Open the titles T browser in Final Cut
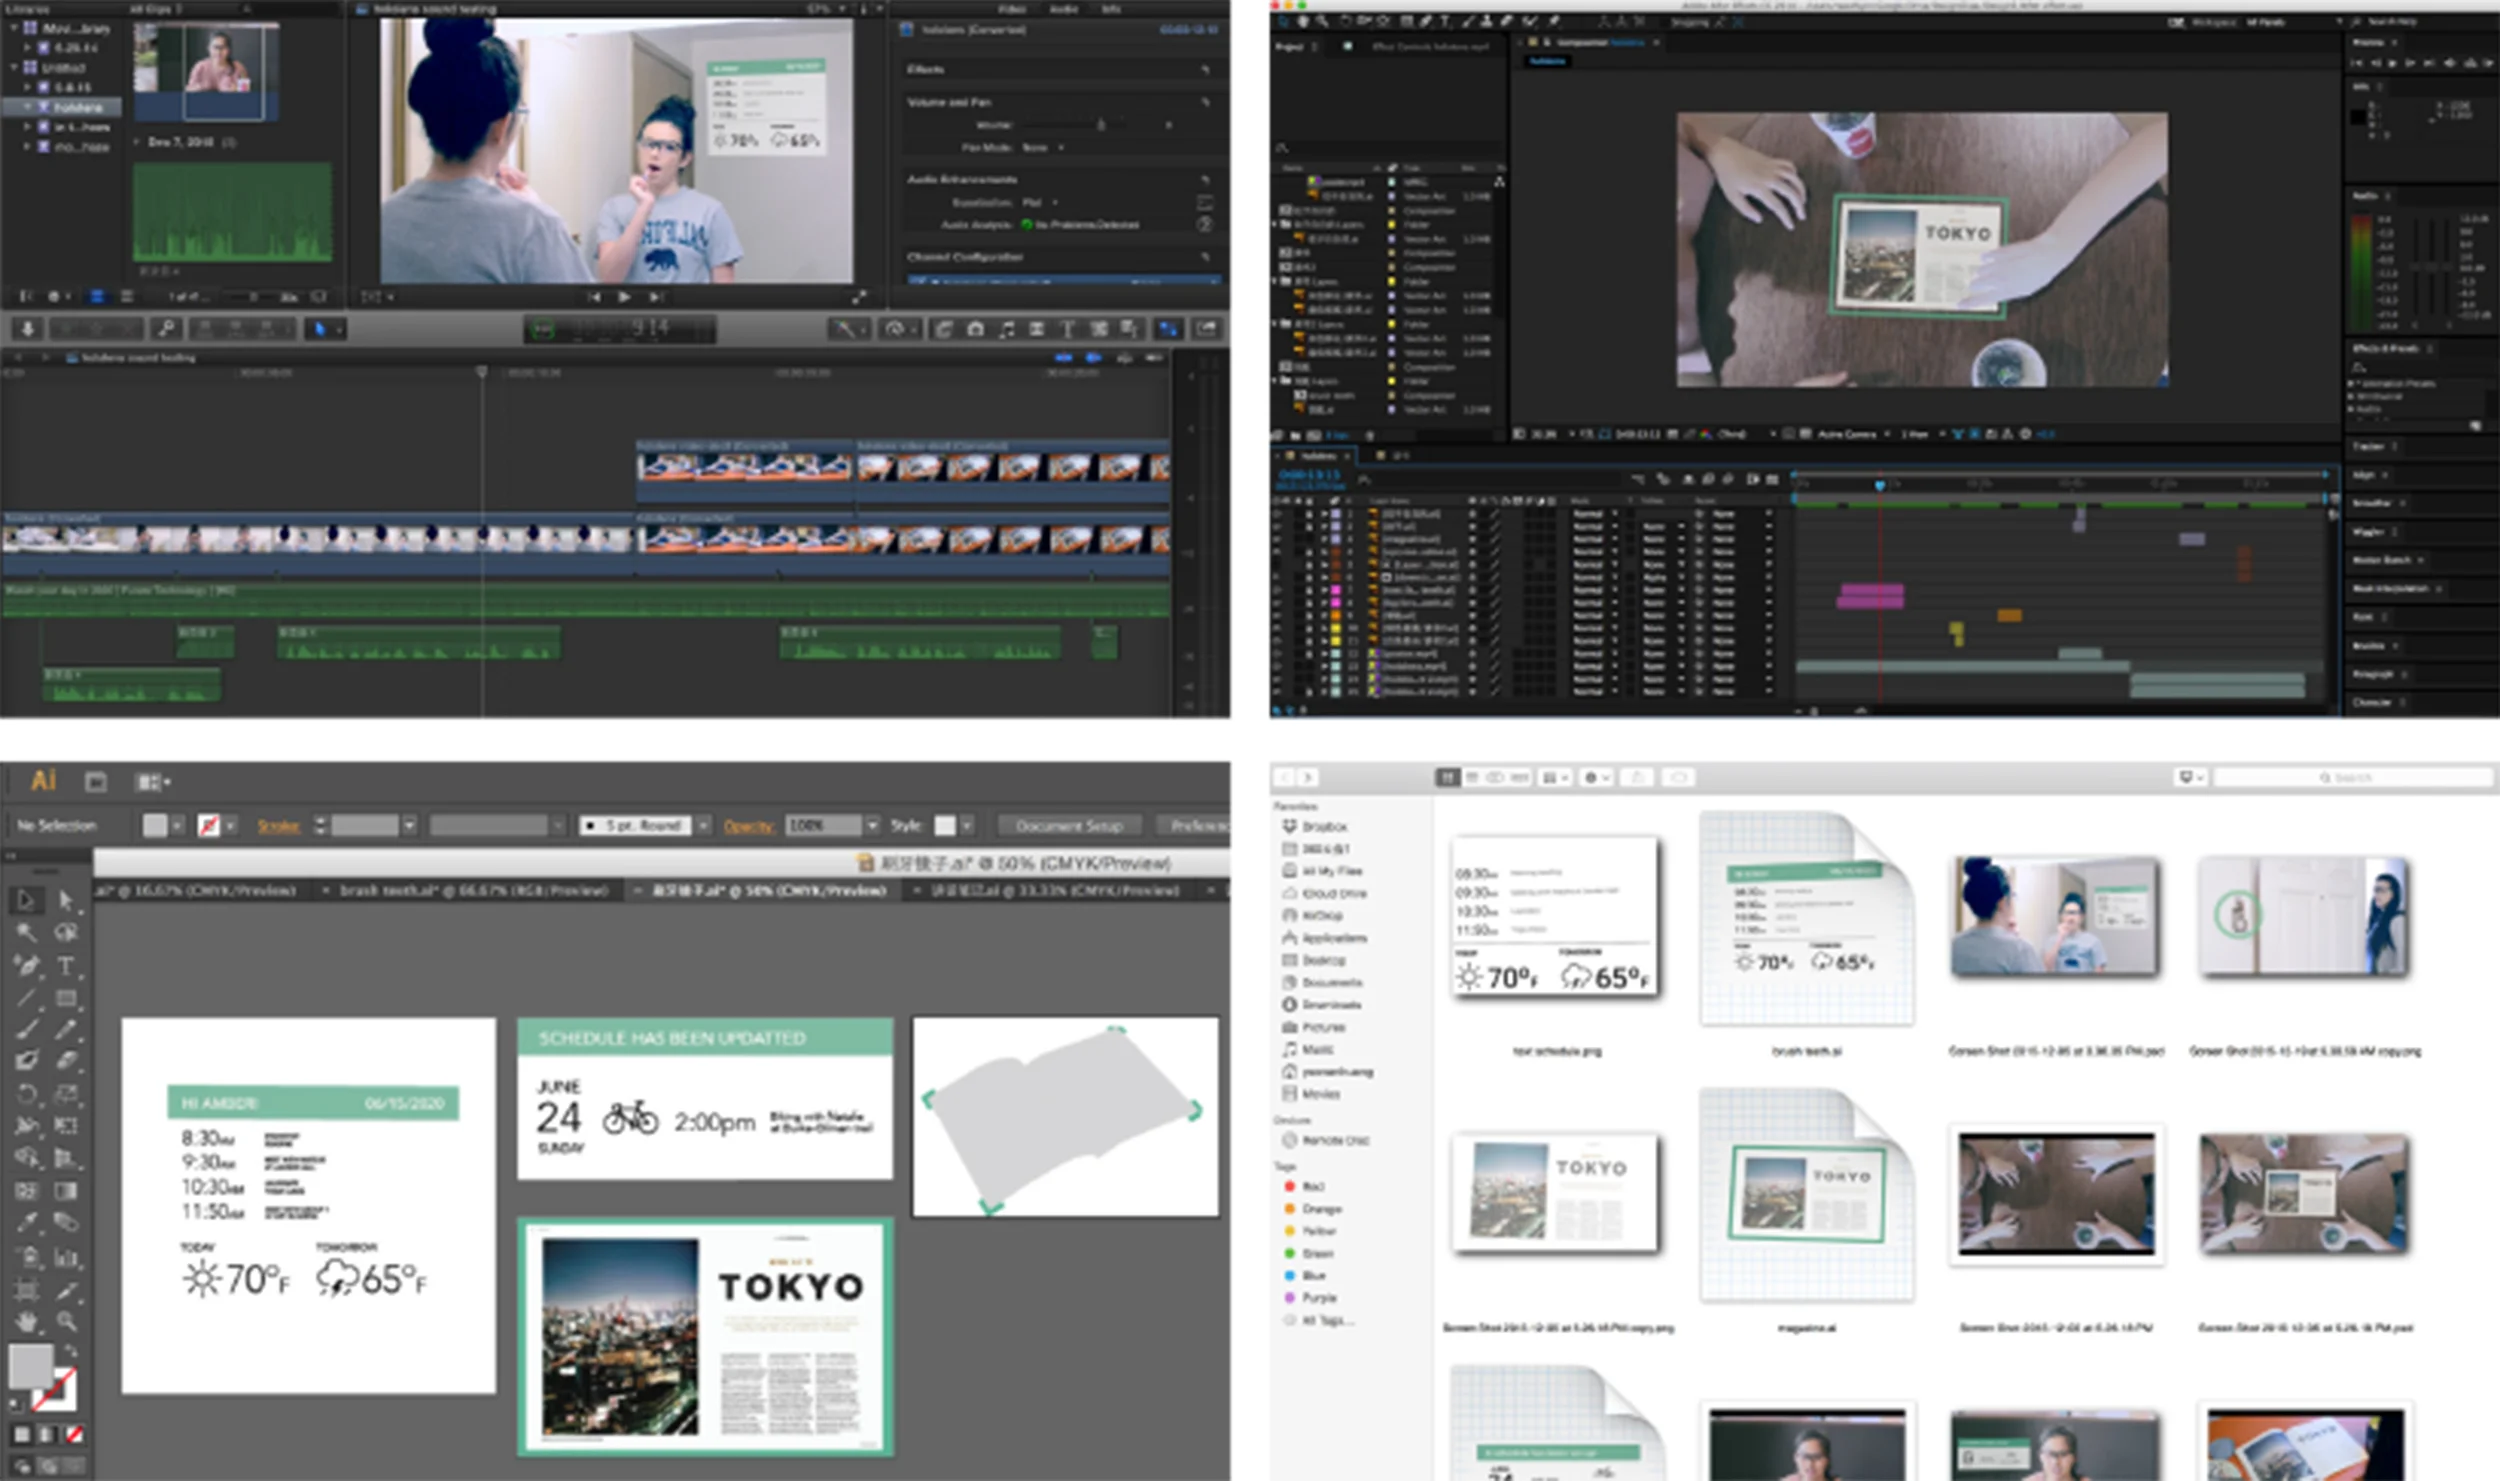 pos(1067,329)
